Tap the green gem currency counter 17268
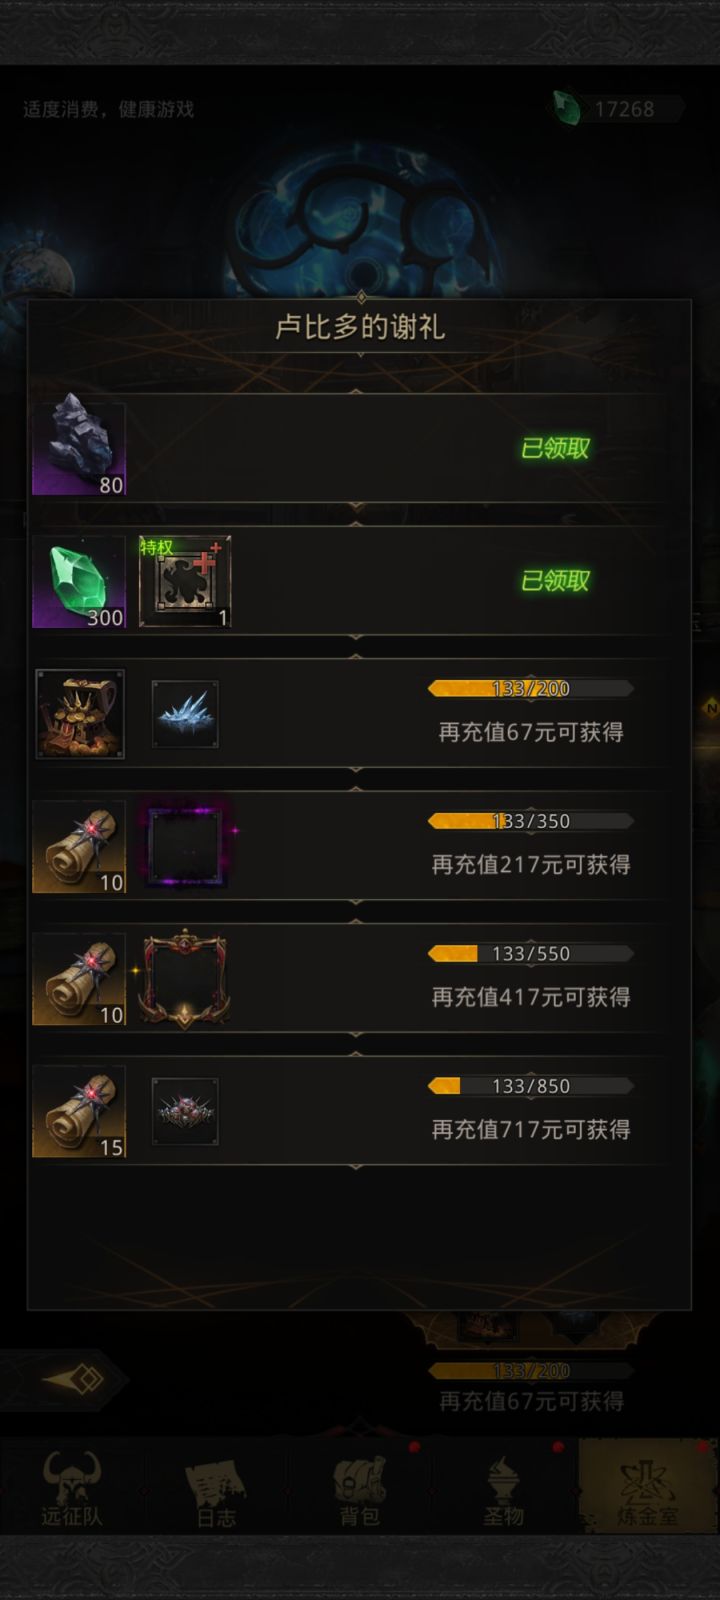This screenshot has width=720, height=1600. (x=618, y=109)
